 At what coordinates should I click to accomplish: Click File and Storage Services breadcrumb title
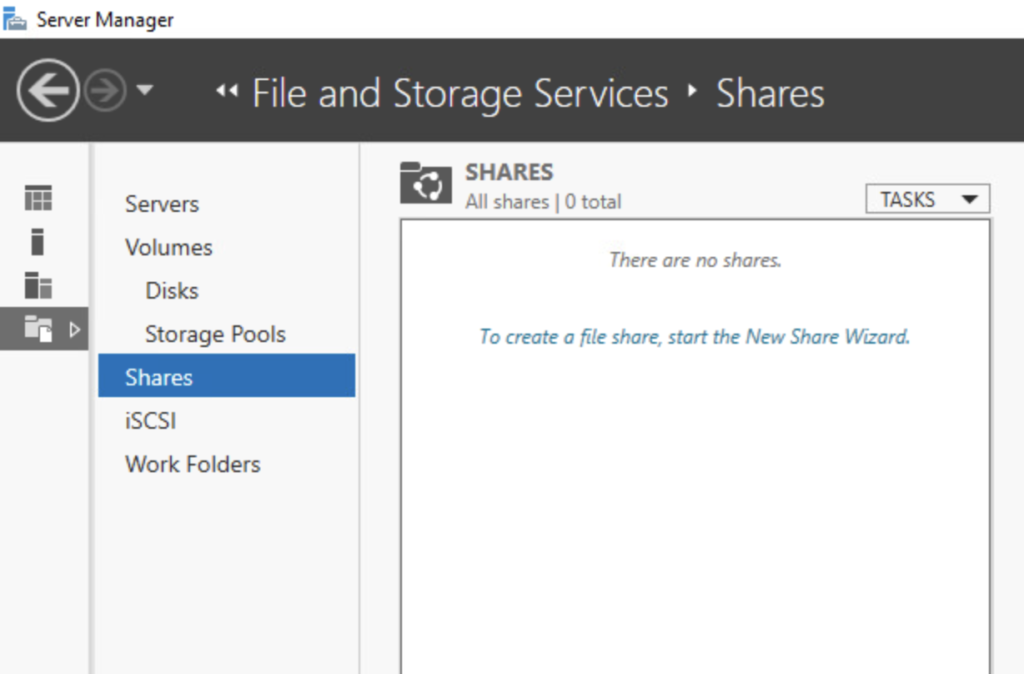click(x=460, y=93)
